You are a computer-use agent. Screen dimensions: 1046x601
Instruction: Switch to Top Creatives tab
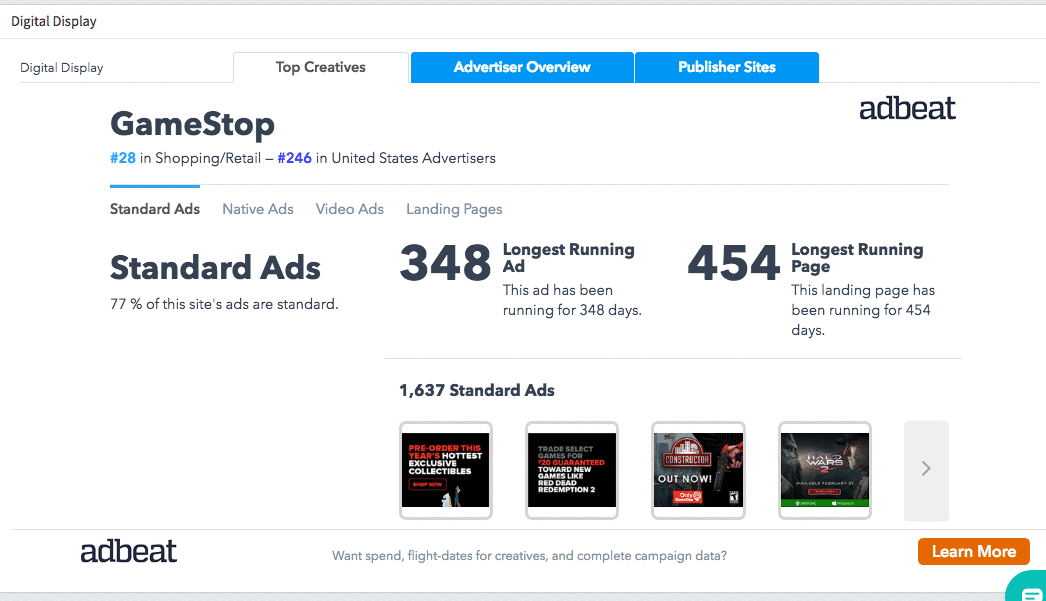(x=321, y=67)
